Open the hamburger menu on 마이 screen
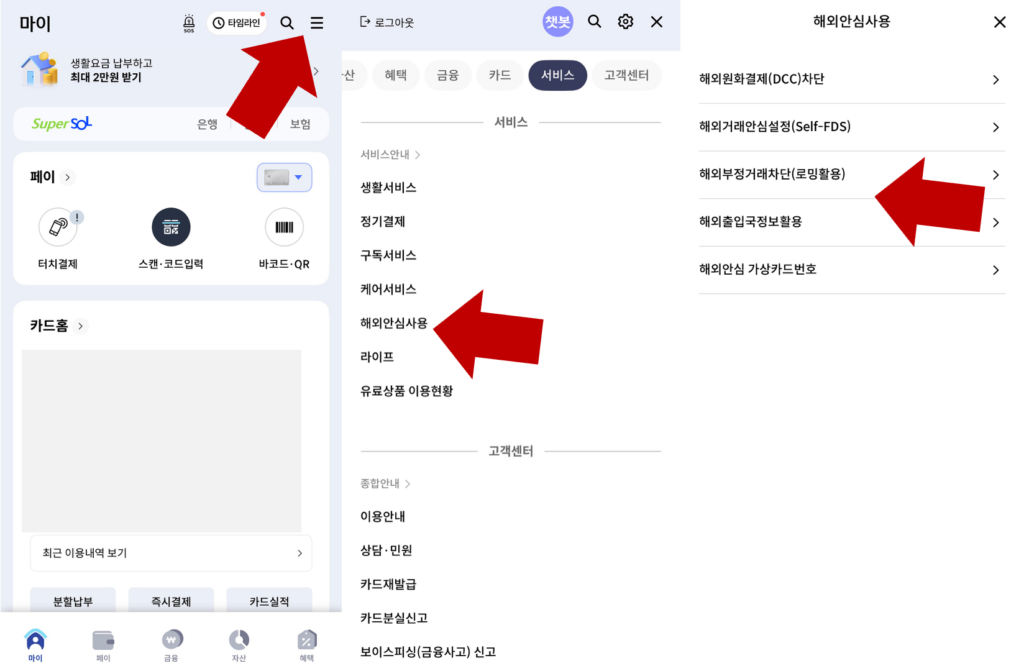This screenshot has height=671, width=1024. pos(316,21)
